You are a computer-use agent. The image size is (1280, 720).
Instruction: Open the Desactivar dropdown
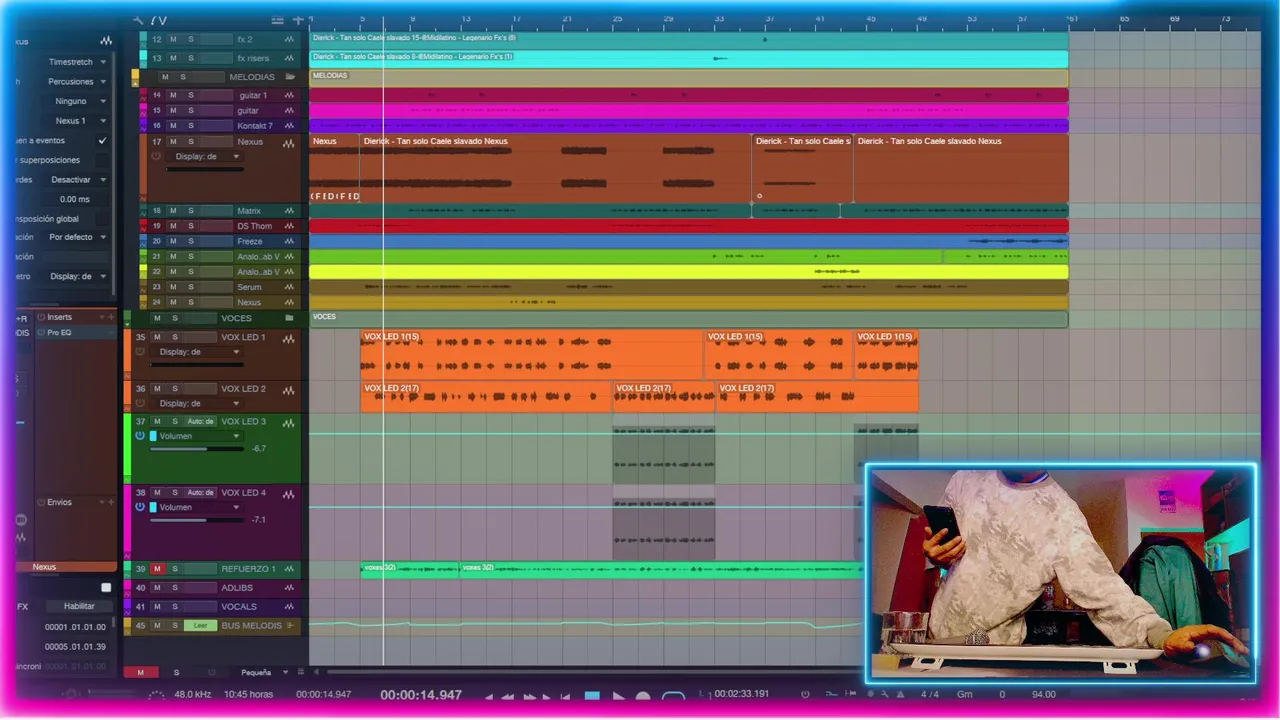[75, 180]
